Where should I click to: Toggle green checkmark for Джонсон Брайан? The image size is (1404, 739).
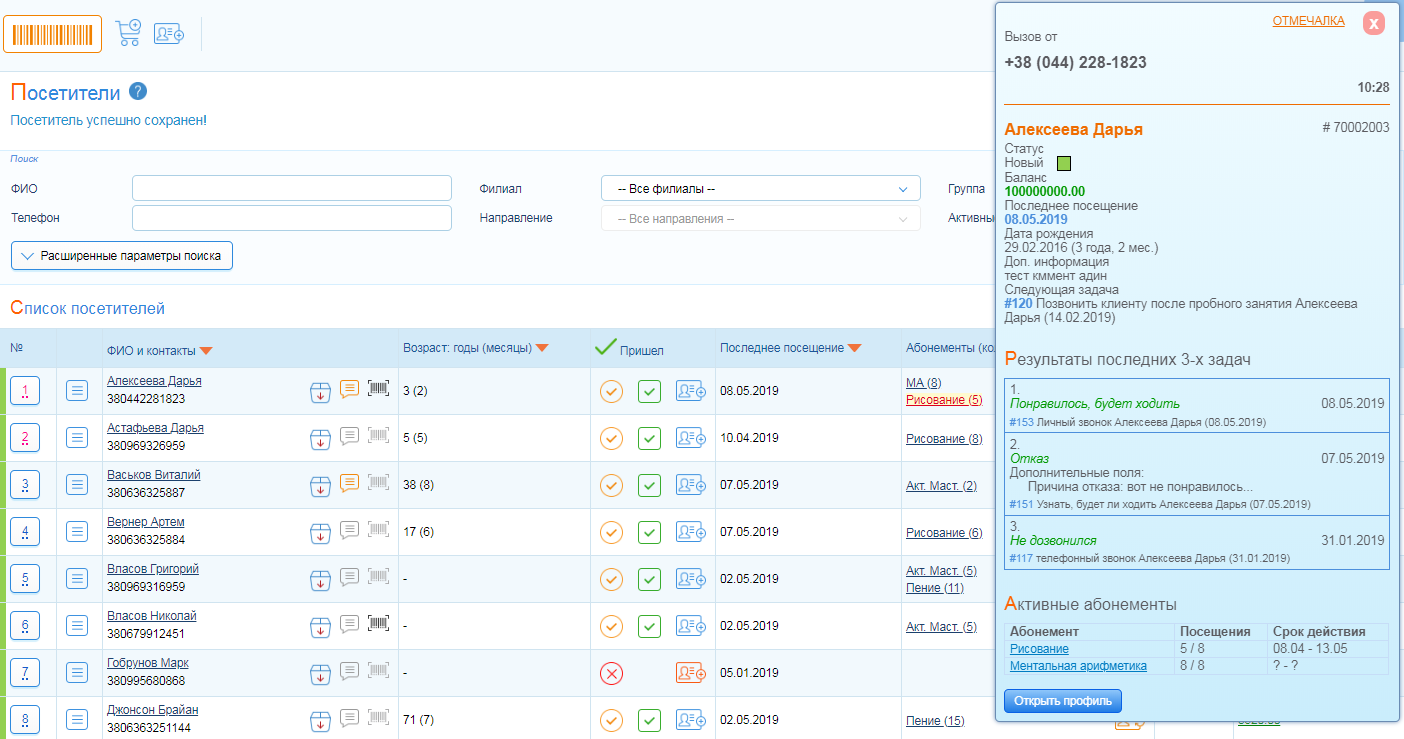click(649, 720)
